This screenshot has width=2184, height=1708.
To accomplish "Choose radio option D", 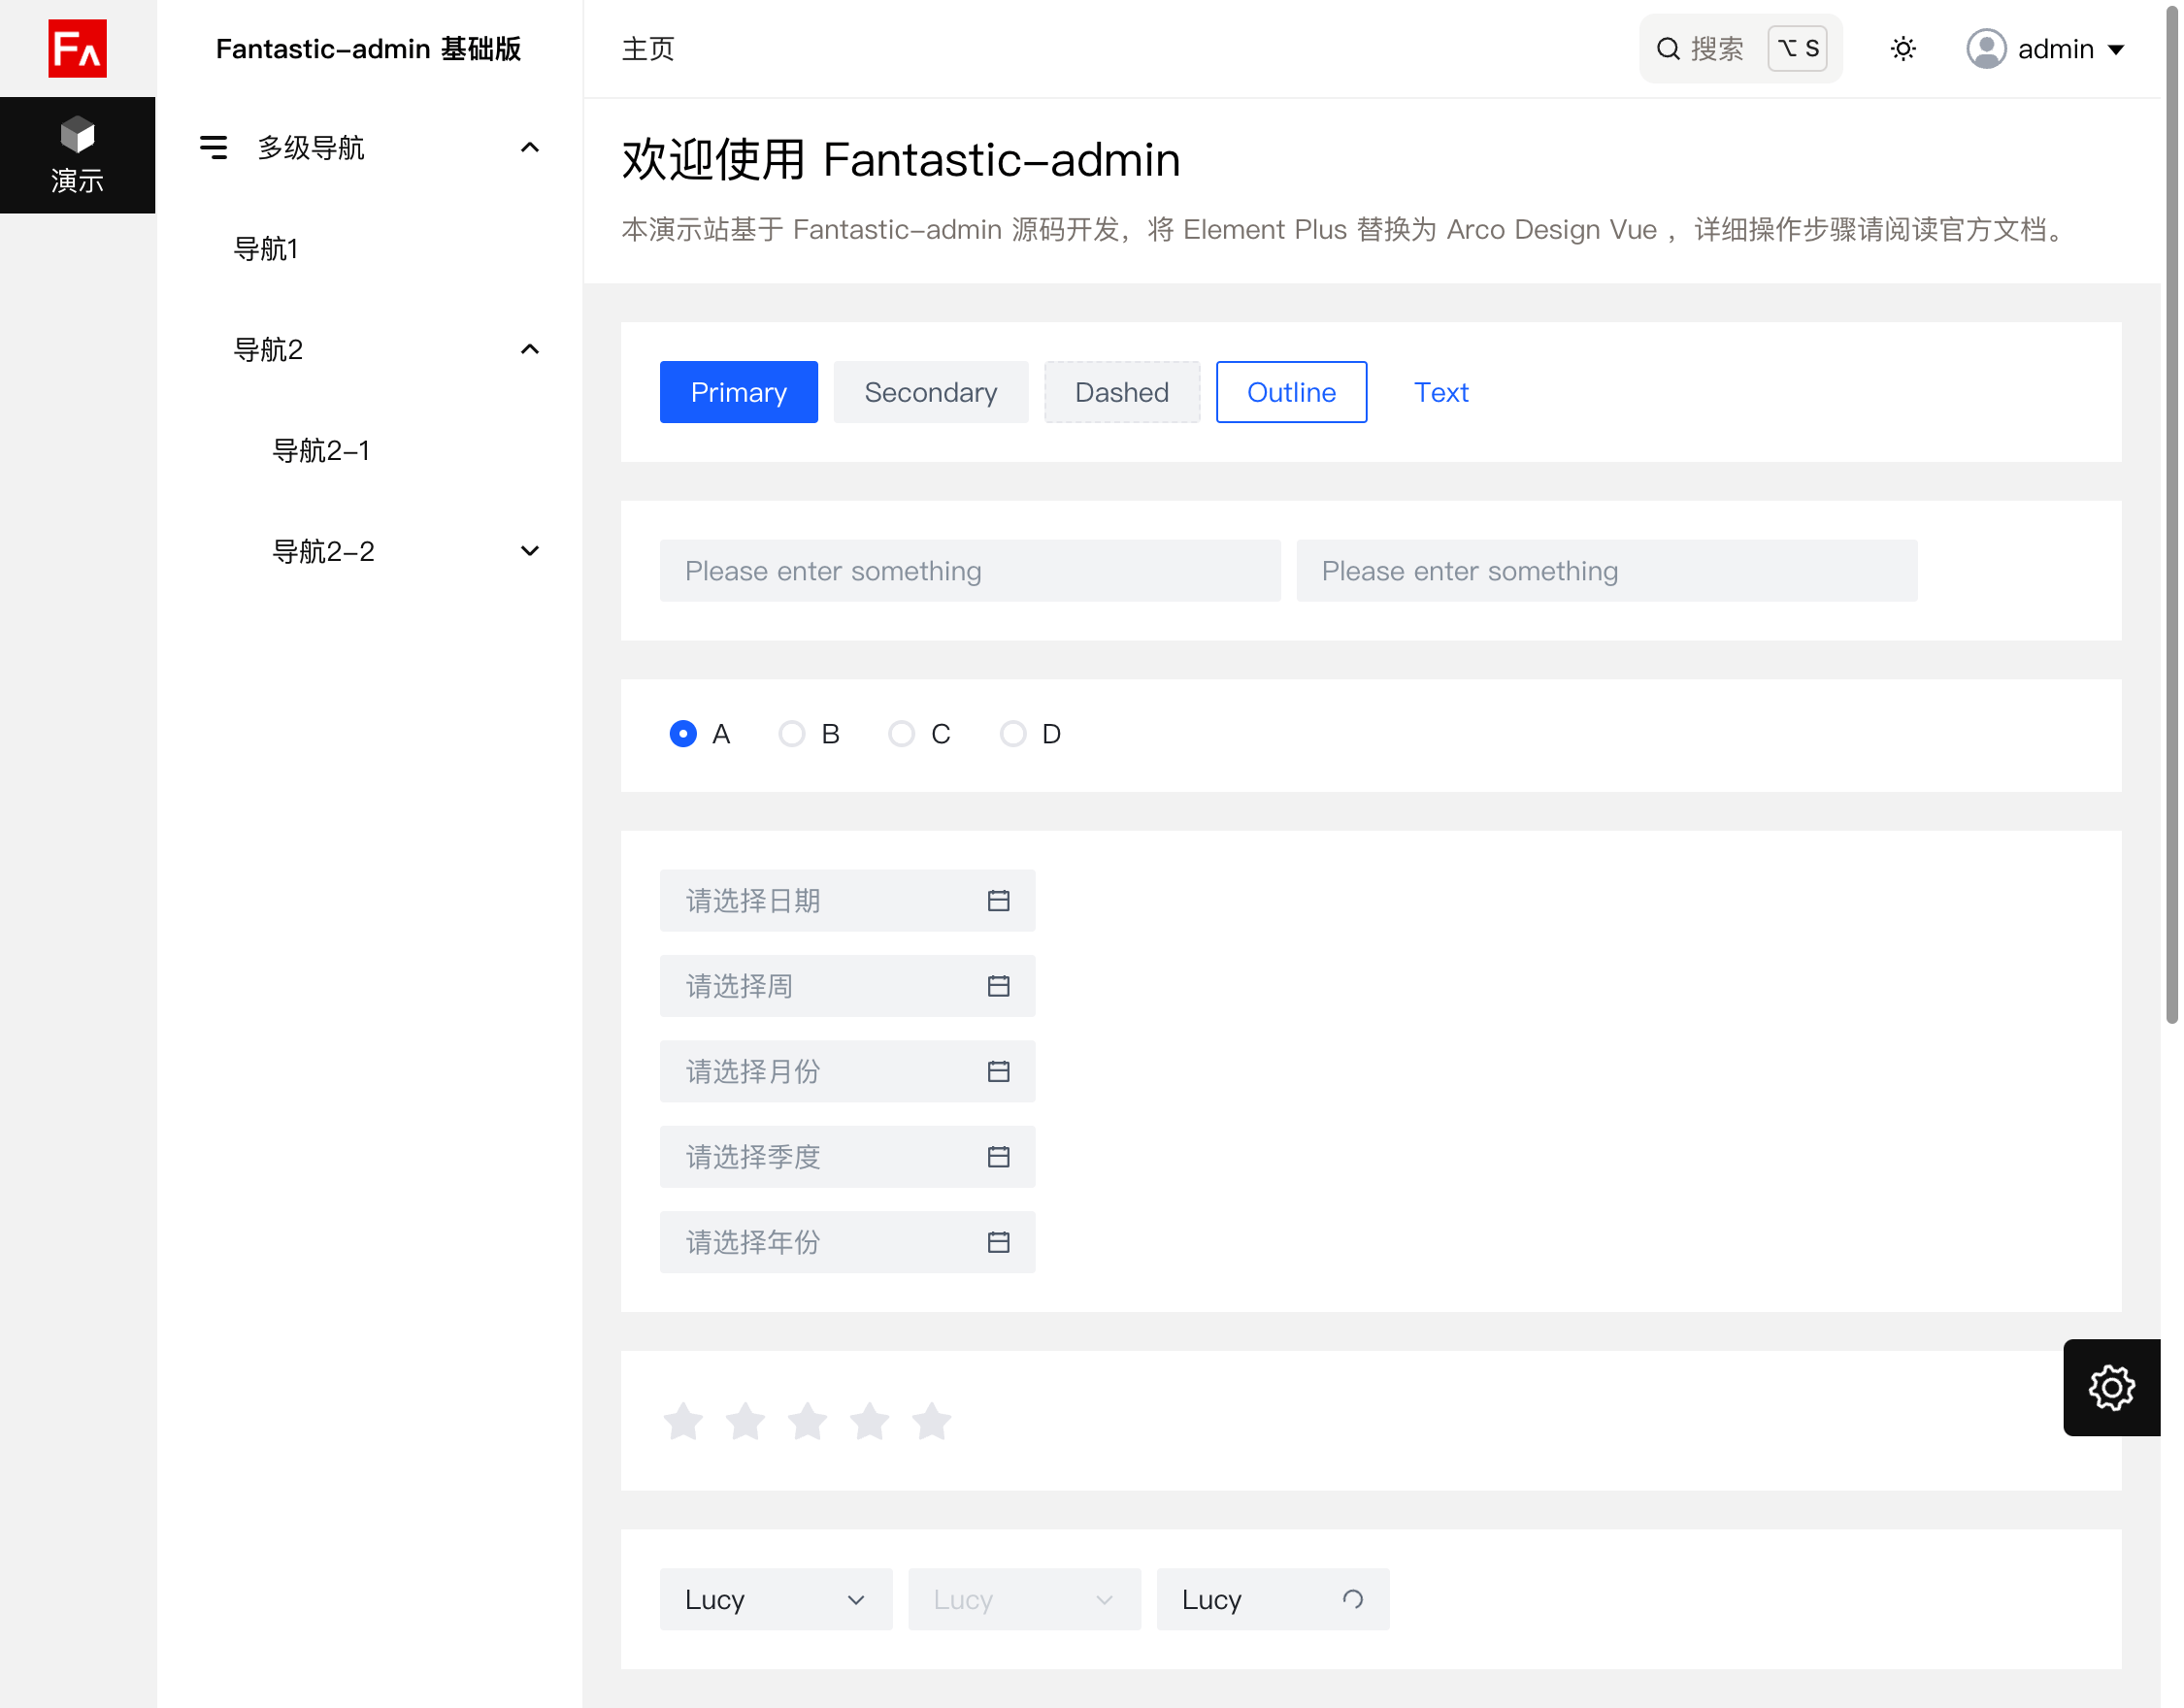I will click(1012, 734).
